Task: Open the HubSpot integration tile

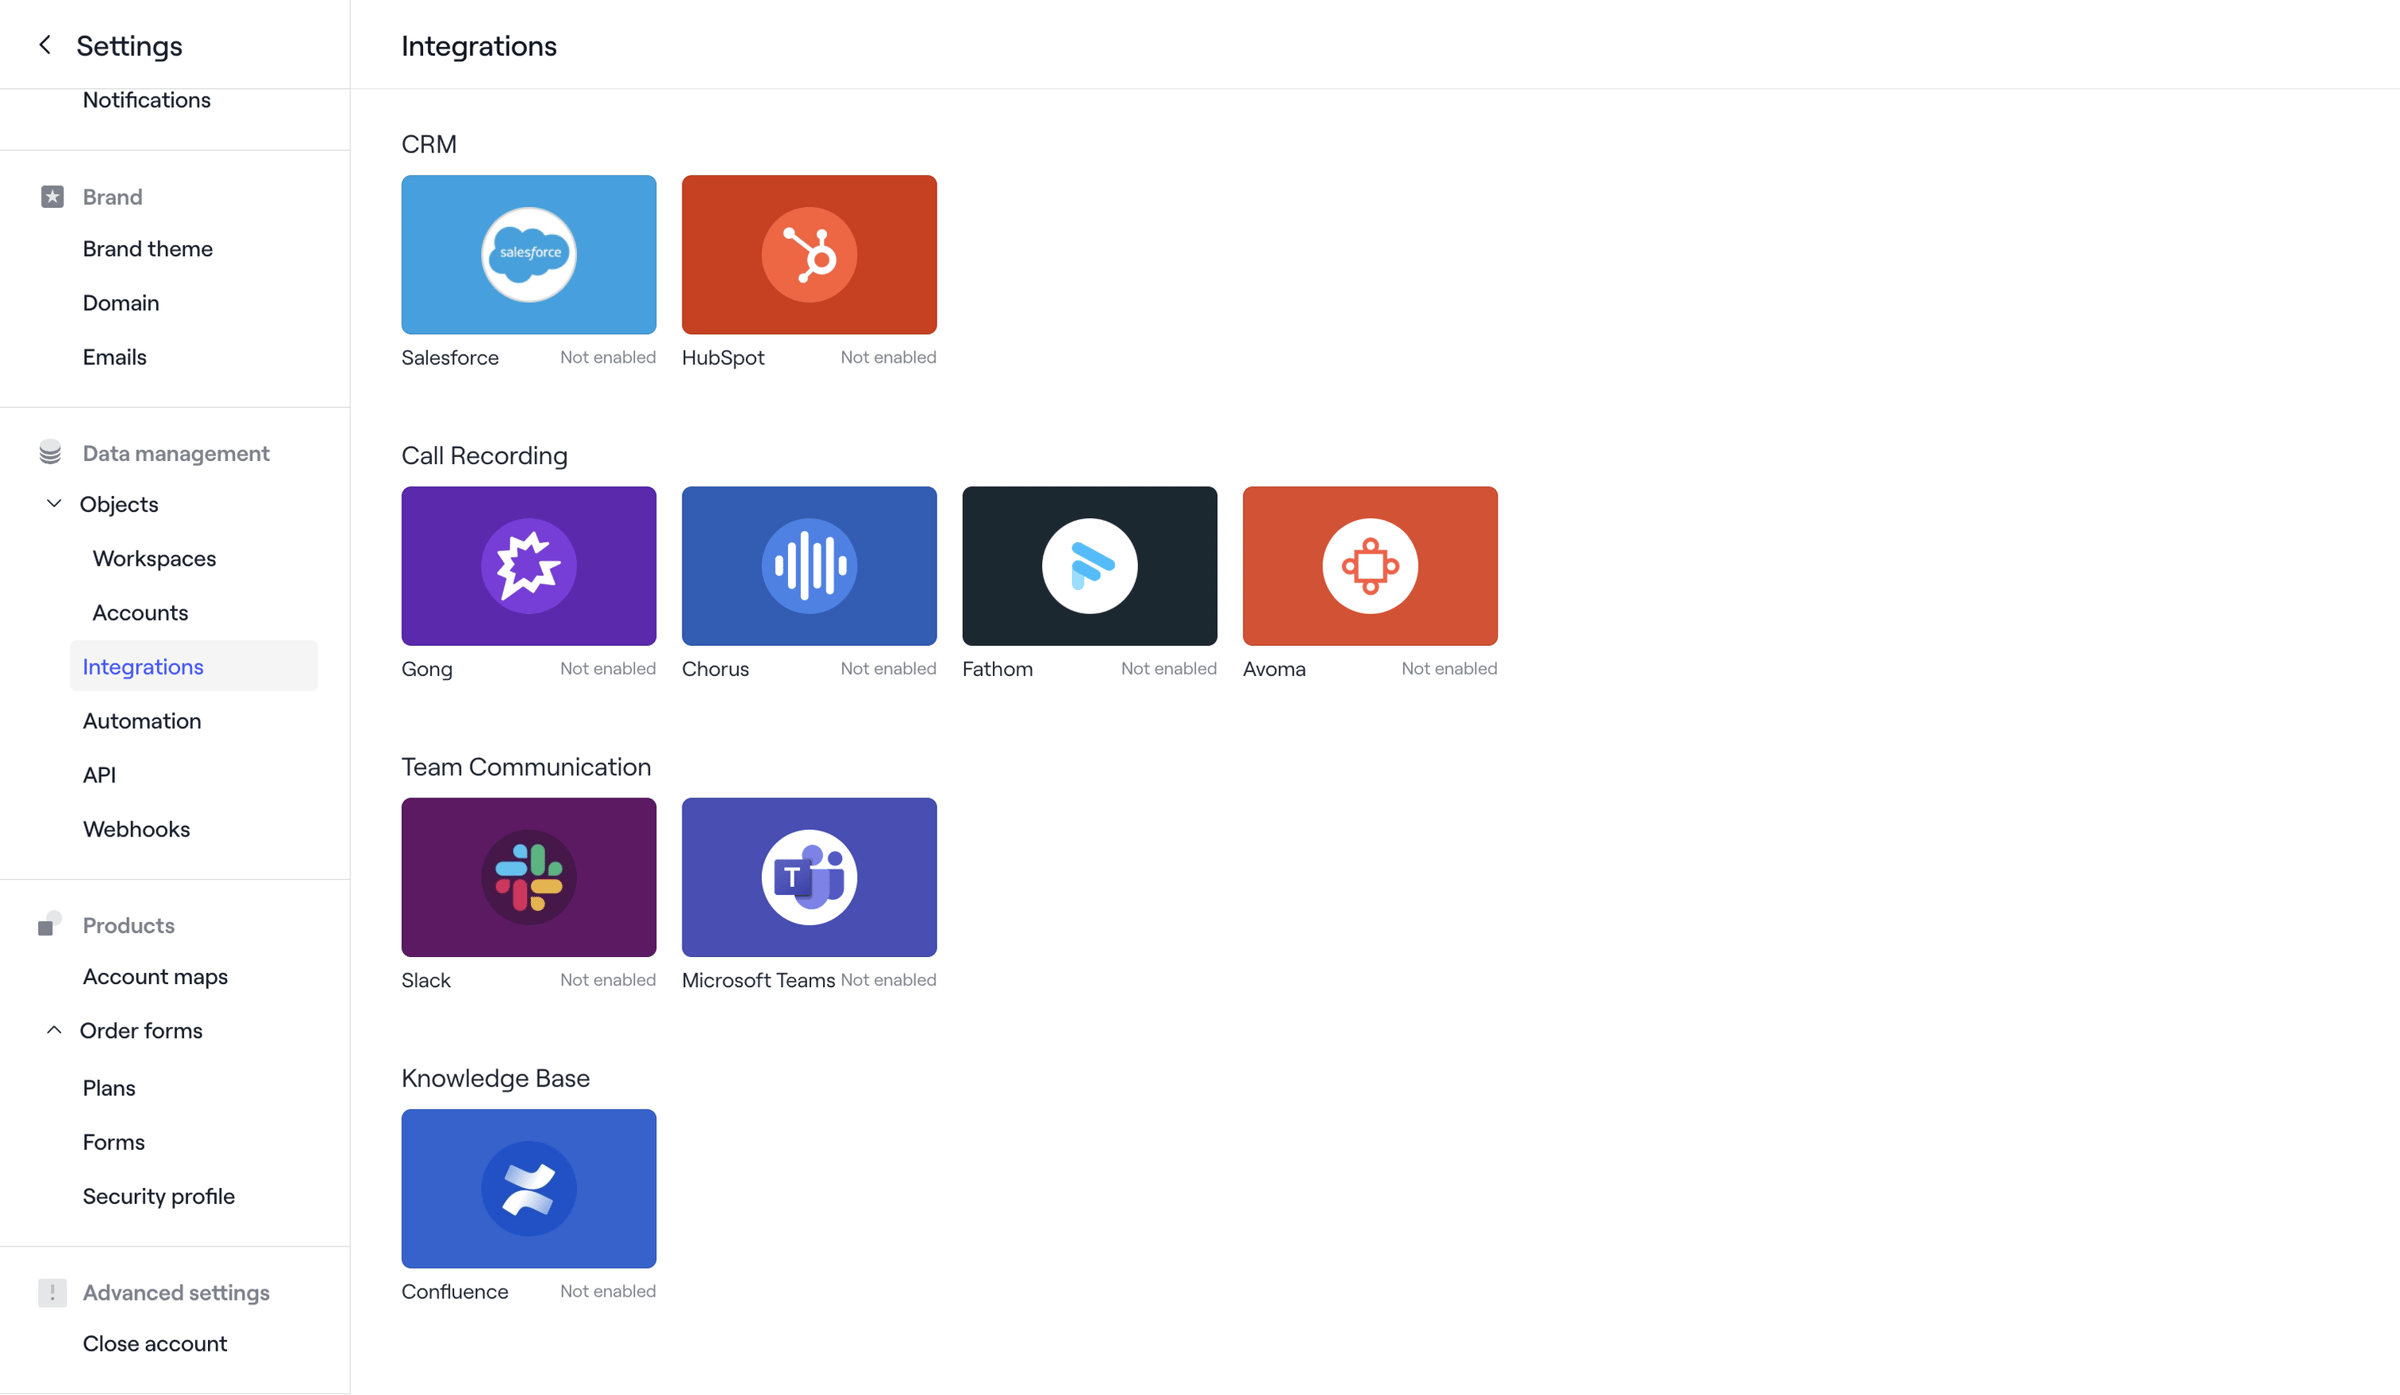Action: coord(809,255)
